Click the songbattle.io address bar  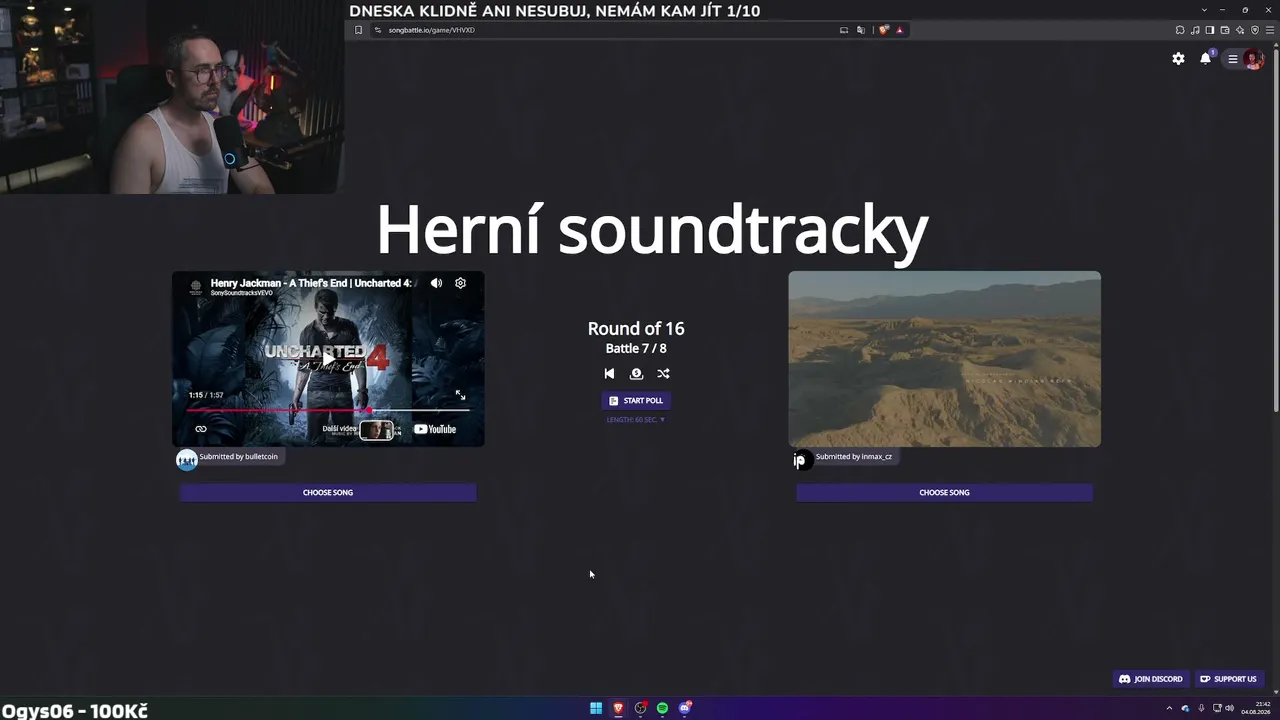(x=600, y=30)
